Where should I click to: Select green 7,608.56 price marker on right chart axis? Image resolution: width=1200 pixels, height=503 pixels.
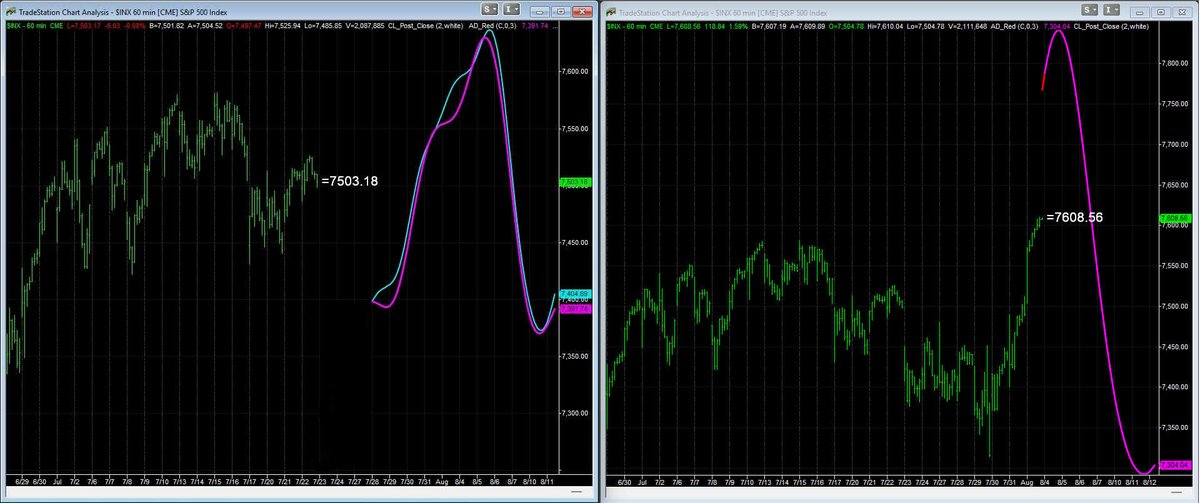click(1176, 218)
